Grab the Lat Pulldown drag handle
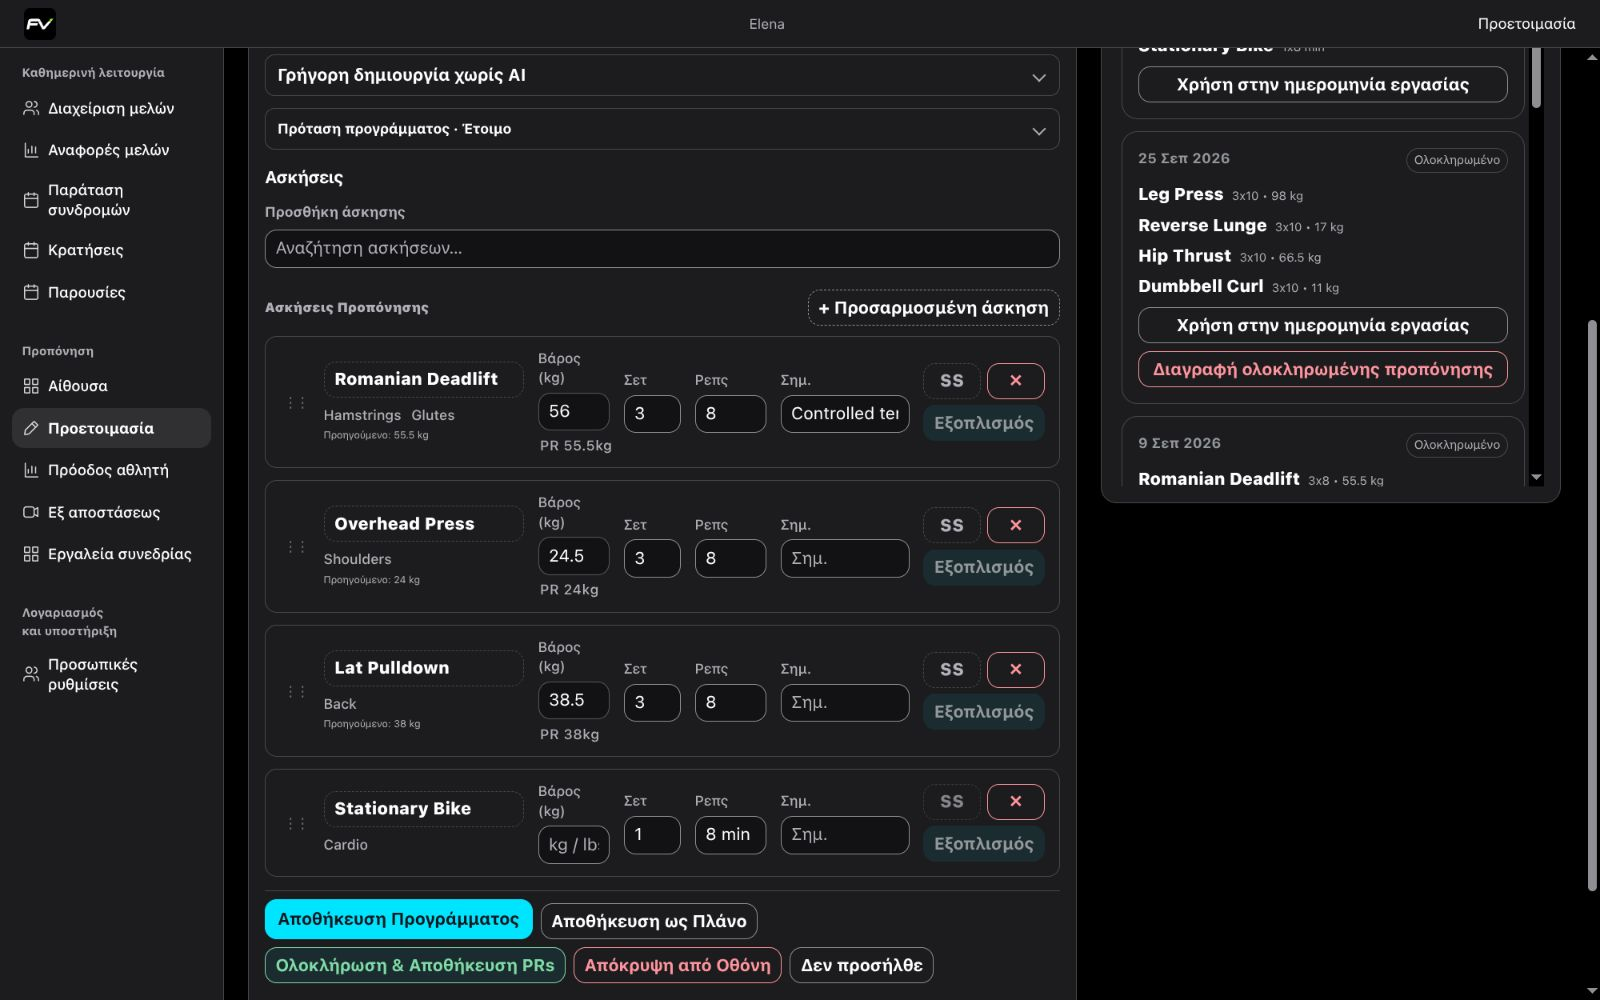 pos(296,692)
